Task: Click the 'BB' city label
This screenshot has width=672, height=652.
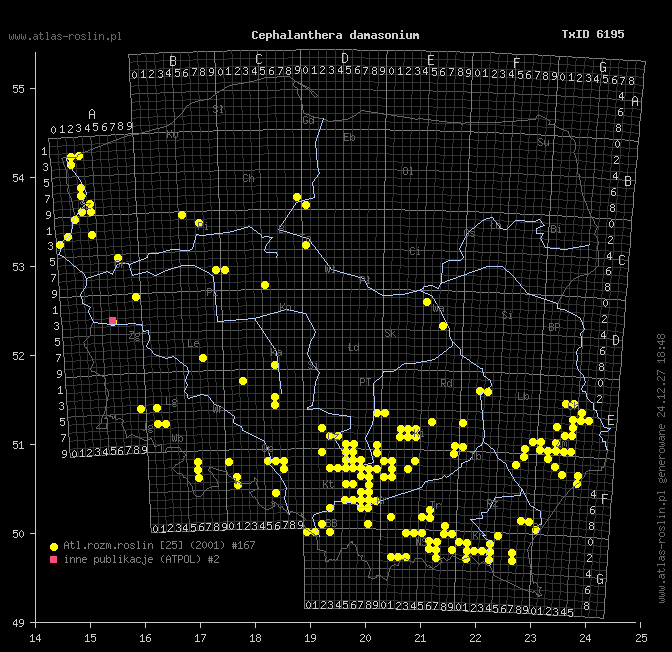Action: pyautogui.click(x=332, y=523)
